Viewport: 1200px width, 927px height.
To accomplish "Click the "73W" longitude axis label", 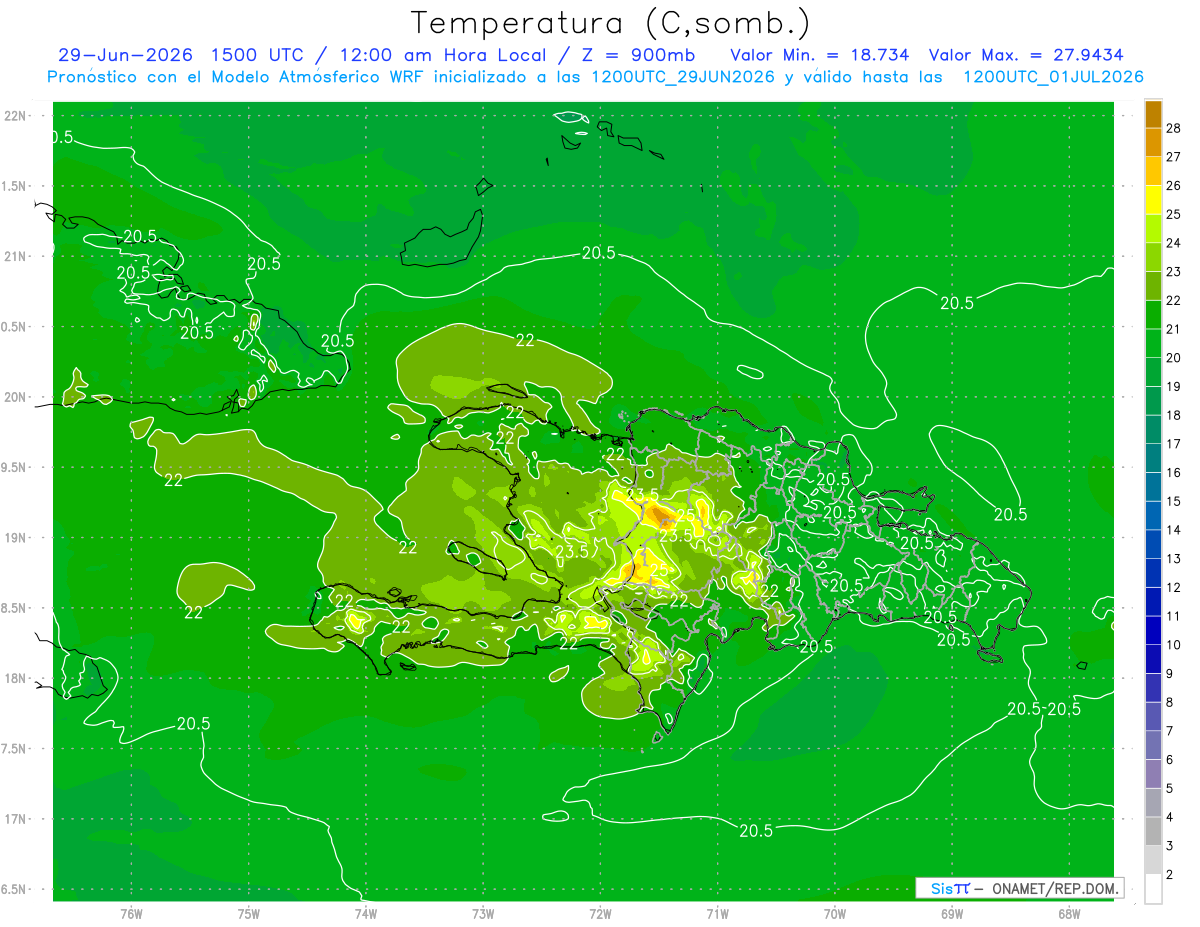I will click(483, 914).
